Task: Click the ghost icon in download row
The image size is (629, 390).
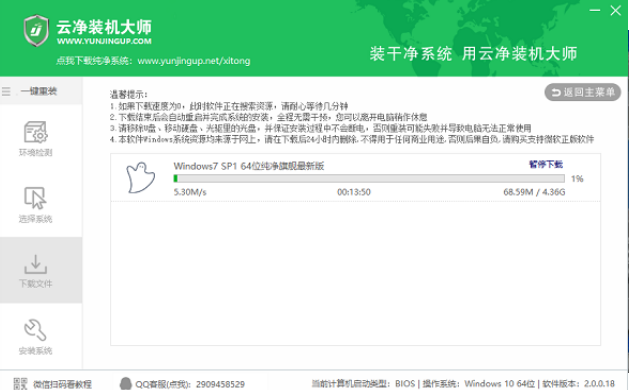Action: [x=140, y=177]
